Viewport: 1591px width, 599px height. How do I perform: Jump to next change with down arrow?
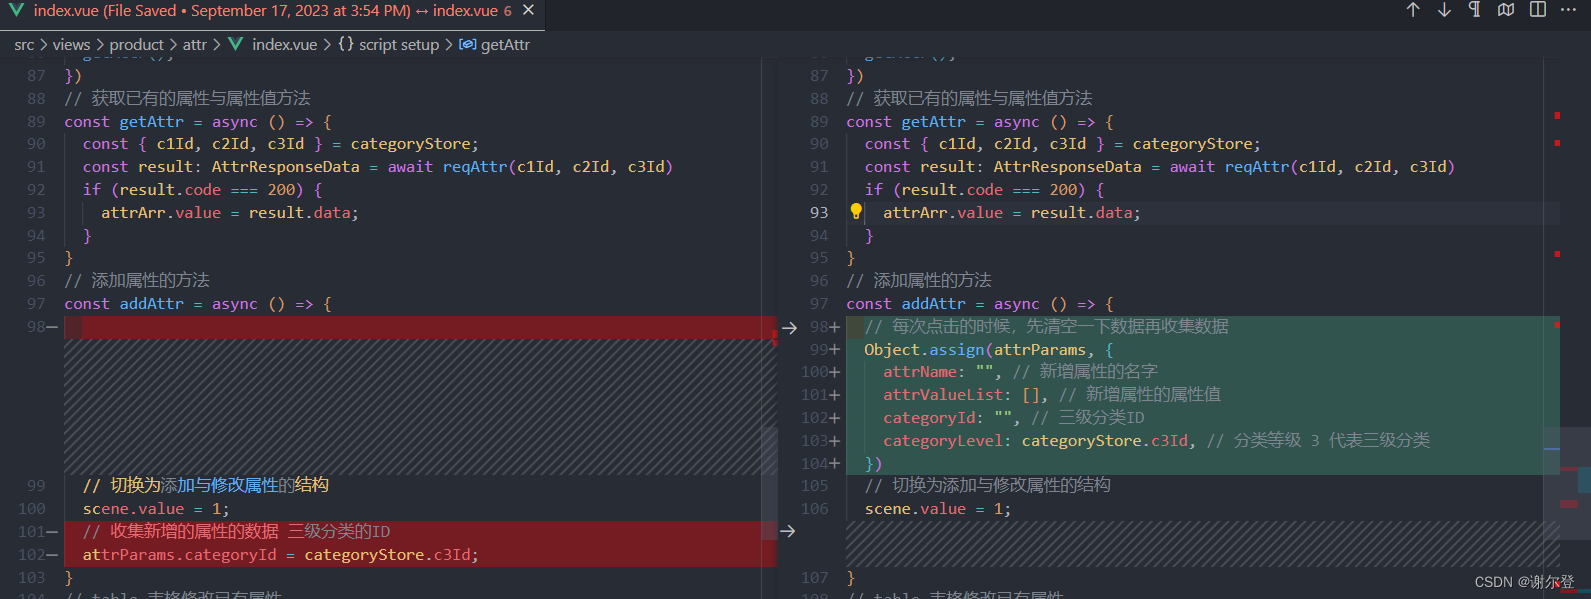click(x=1444, y=10)
